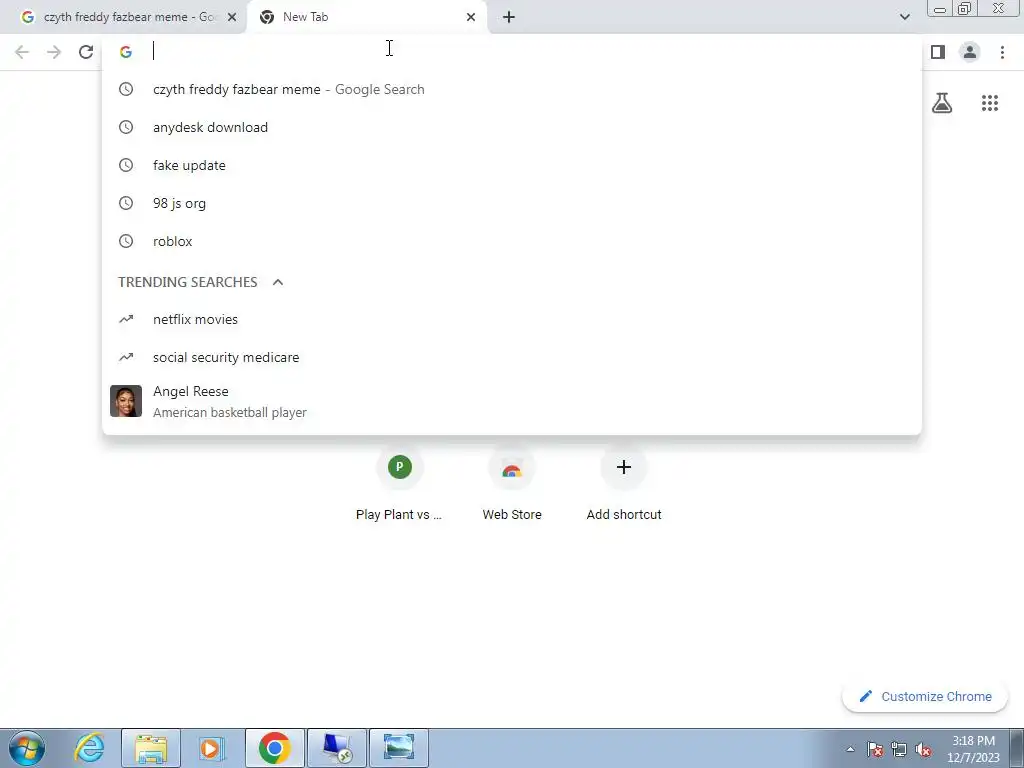The image size is (1024, 768).
Task: Click the Angel Reese thumbnail photo
Action: pos(126,401)
